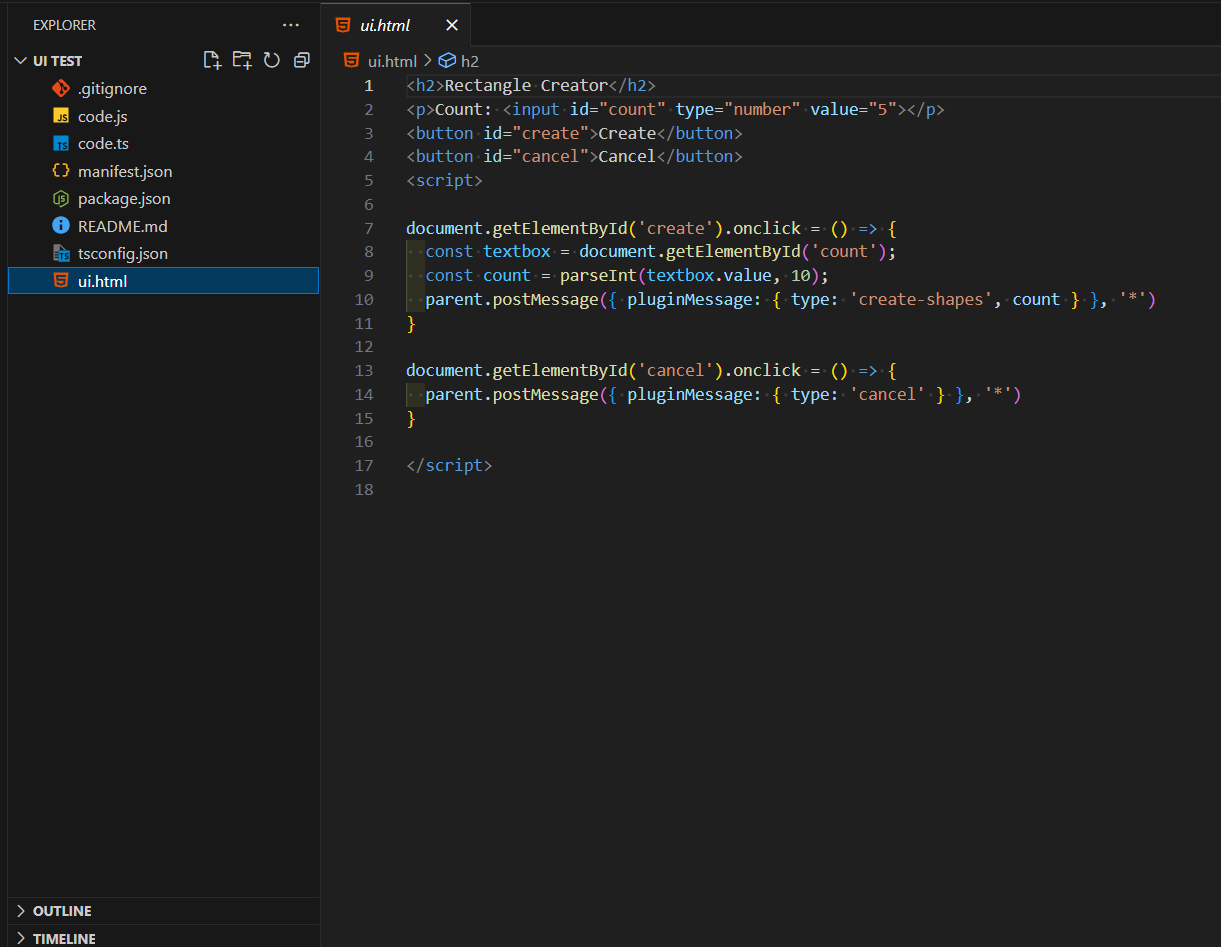
Task: Select the .gitignore file
Action: pyautogui.click(x=112, y=89)
